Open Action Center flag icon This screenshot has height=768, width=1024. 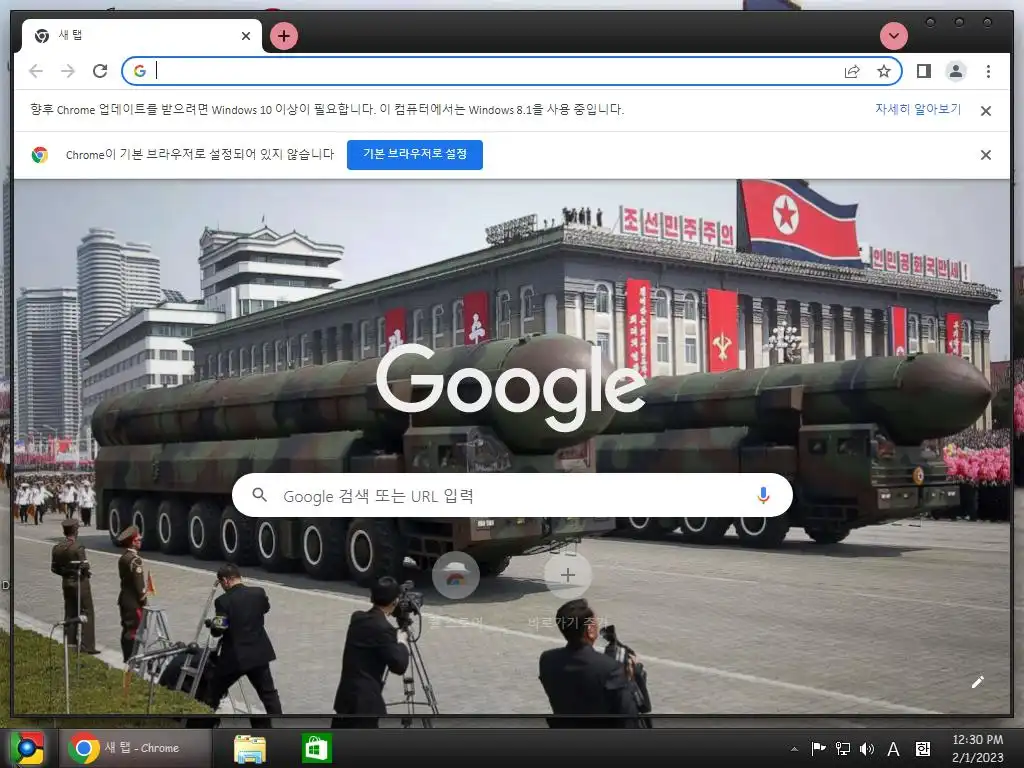[818, 749]
